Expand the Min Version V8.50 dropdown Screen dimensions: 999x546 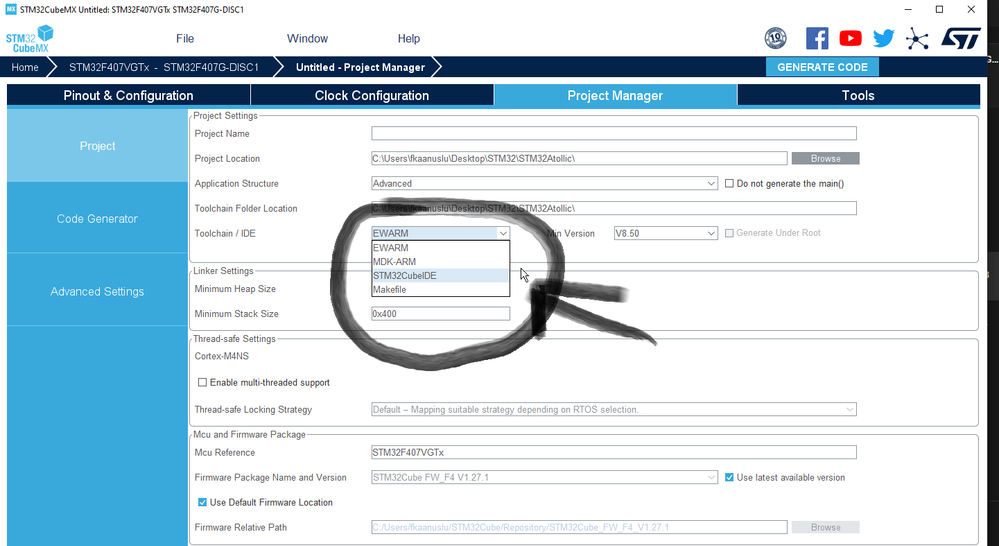tap(665, 233)
